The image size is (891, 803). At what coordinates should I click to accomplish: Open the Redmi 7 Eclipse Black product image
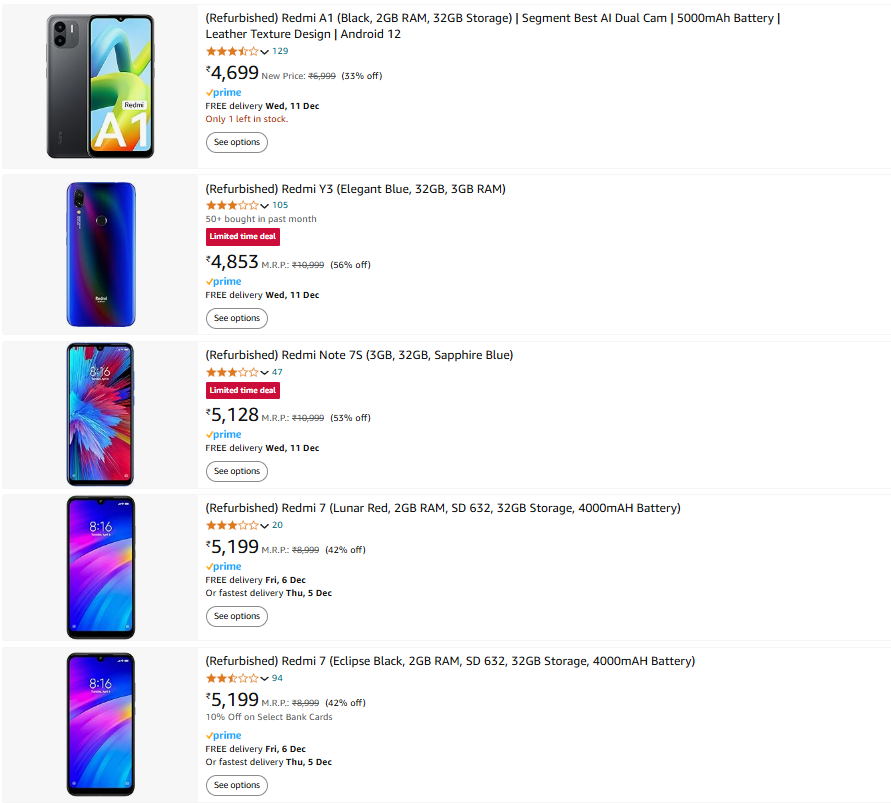pyautogui.click(x=101, y=724)
